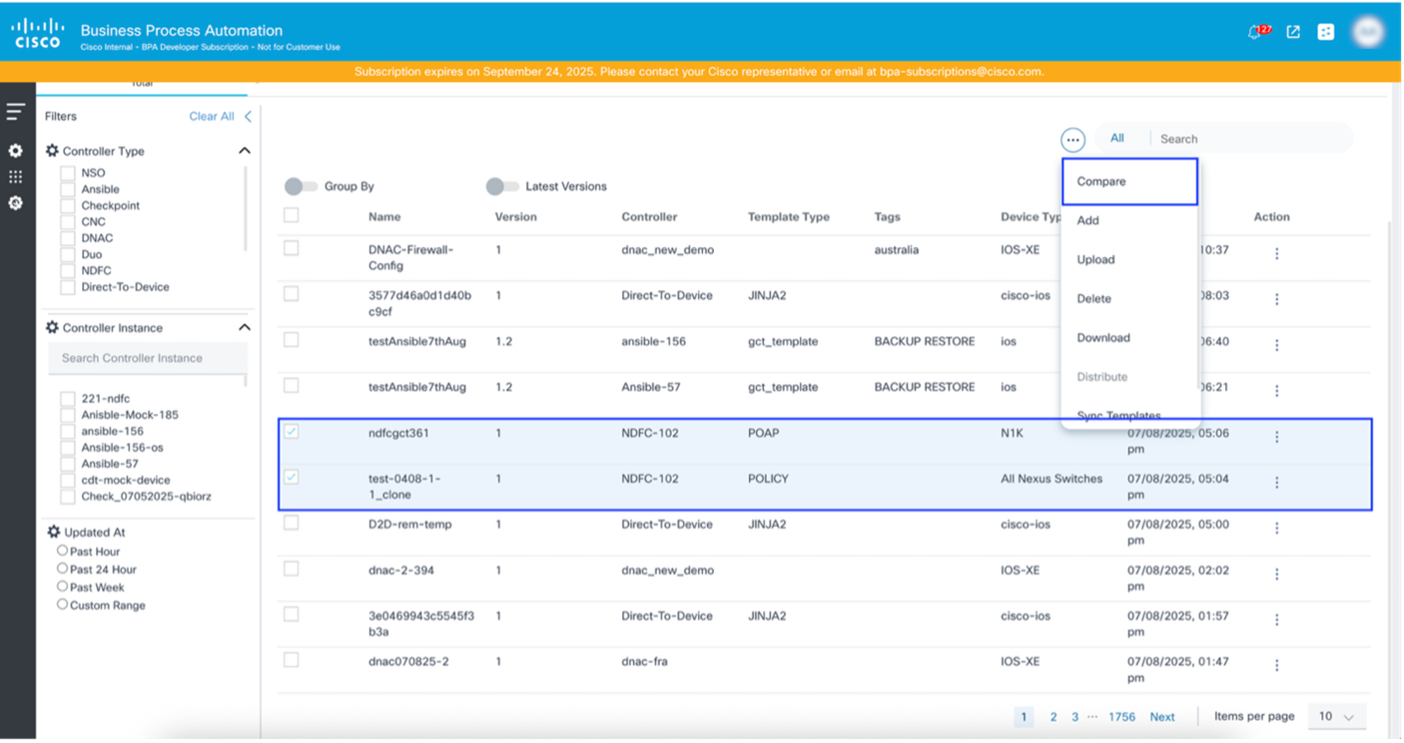
Task: Click the open-in-new-window icon in header
Action: 1293,32
